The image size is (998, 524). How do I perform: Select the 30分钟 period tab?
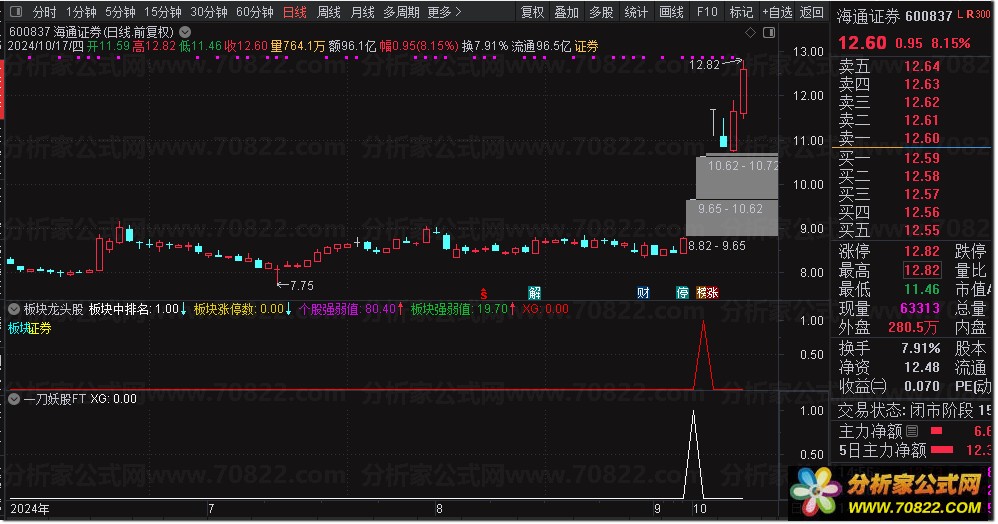coord(209,12)
